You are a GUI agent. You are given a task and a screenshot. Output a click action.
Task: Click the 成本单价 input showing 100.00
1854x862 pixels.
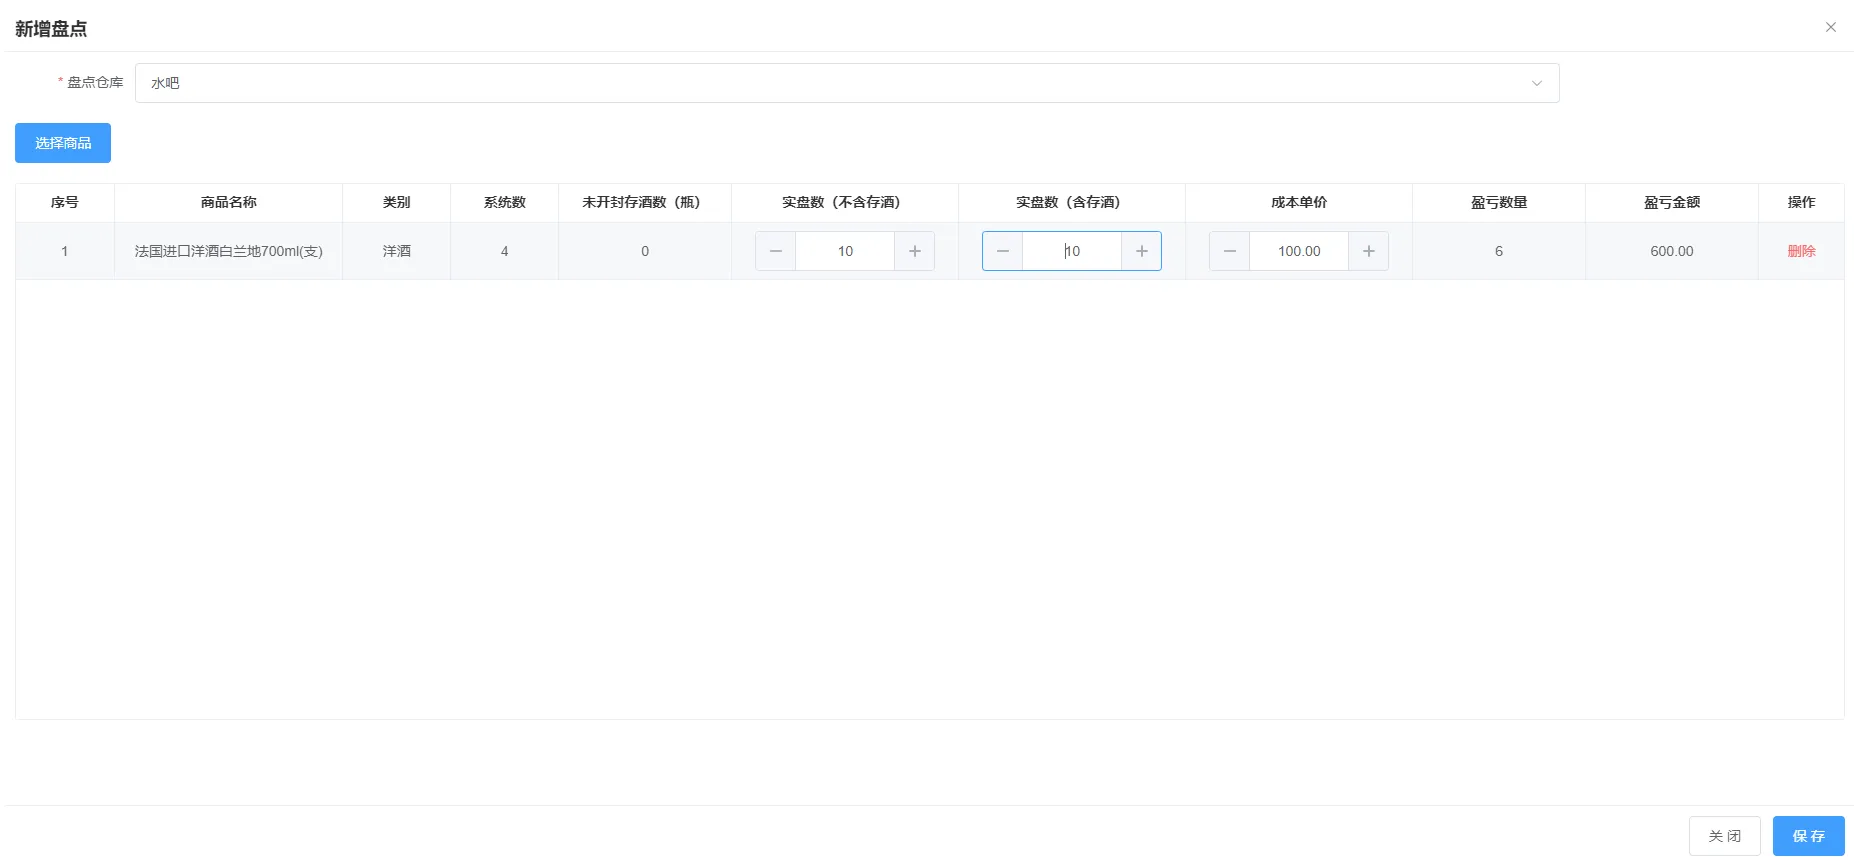(1298, 251)
